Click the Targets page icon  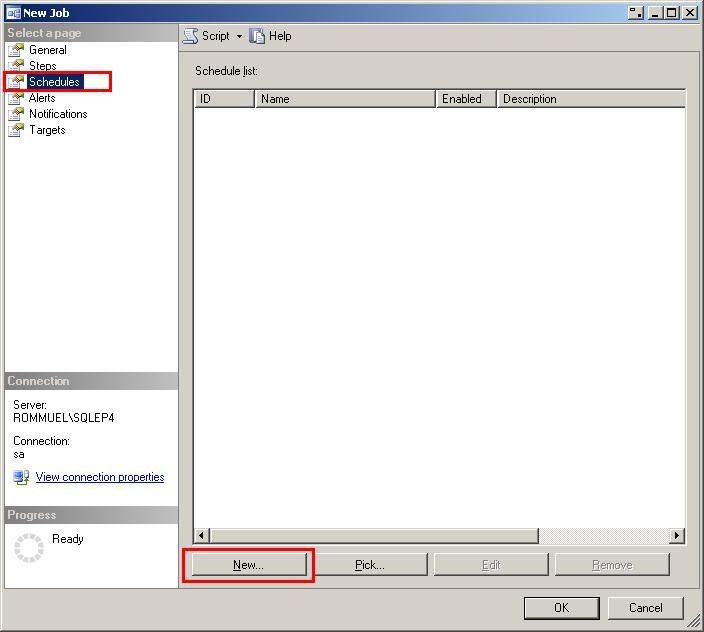click(16, 130)
